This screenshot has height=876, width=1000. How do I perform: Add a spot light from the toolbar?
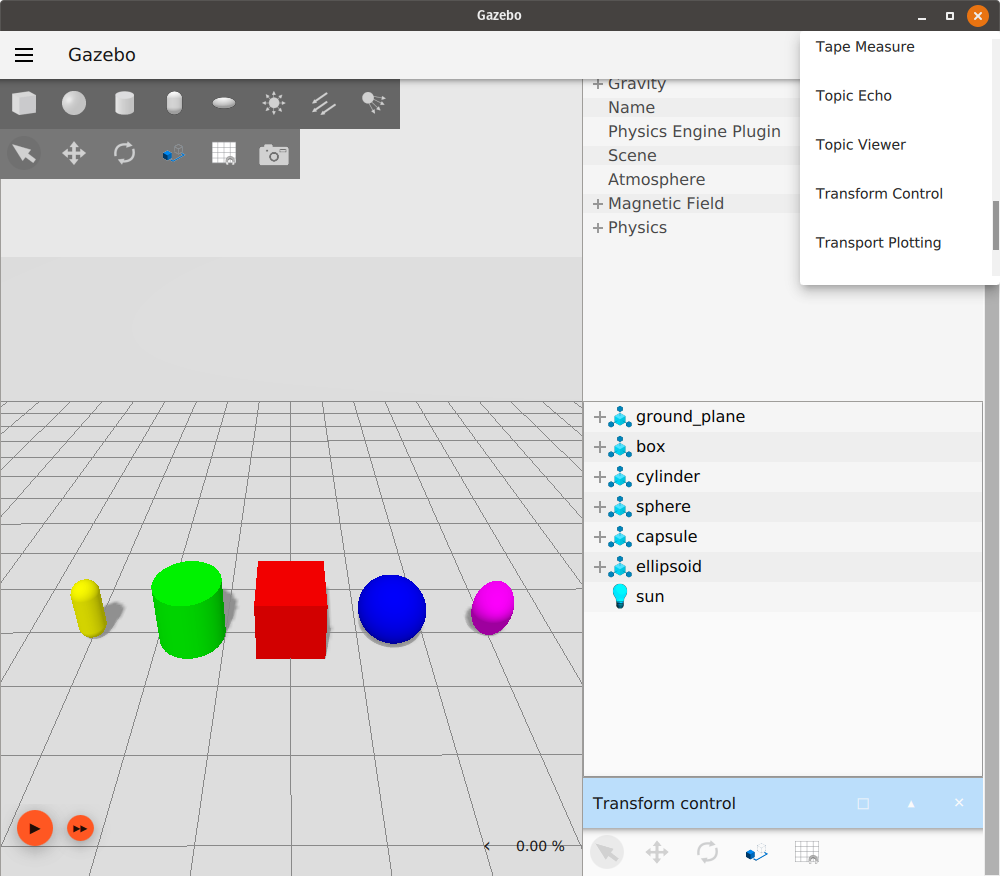(x=373, y=103)
